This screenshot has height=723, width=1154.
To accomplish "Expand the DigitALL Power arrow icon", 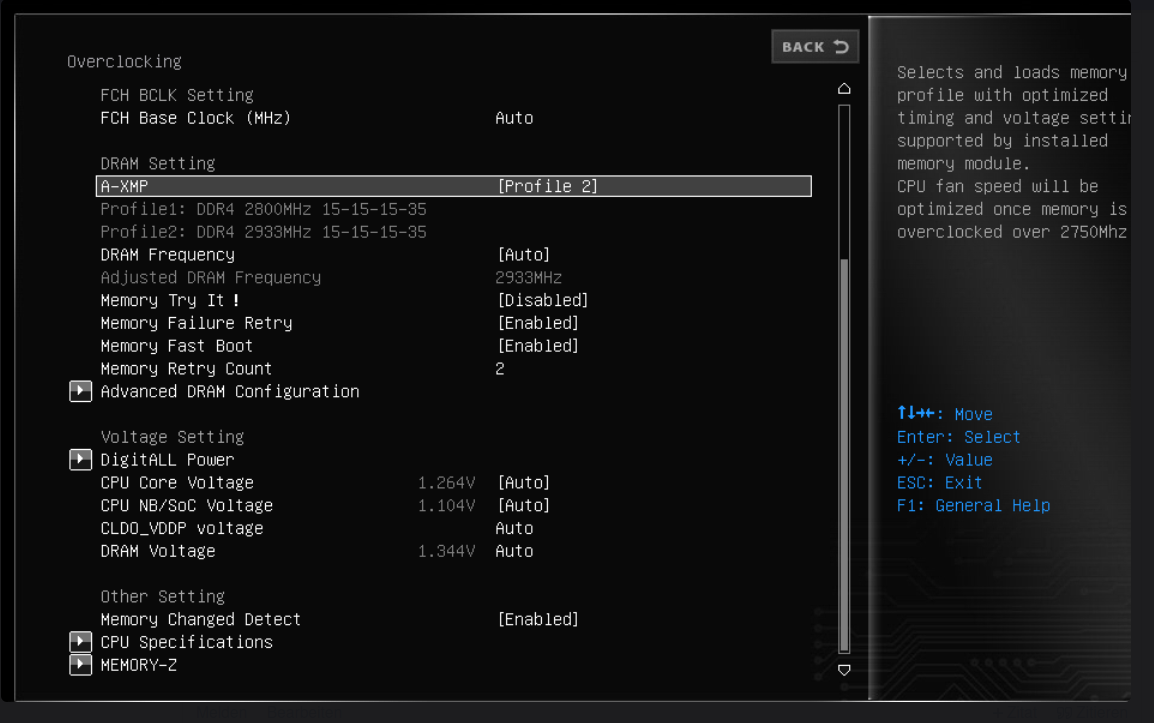I will coord(80,459).
